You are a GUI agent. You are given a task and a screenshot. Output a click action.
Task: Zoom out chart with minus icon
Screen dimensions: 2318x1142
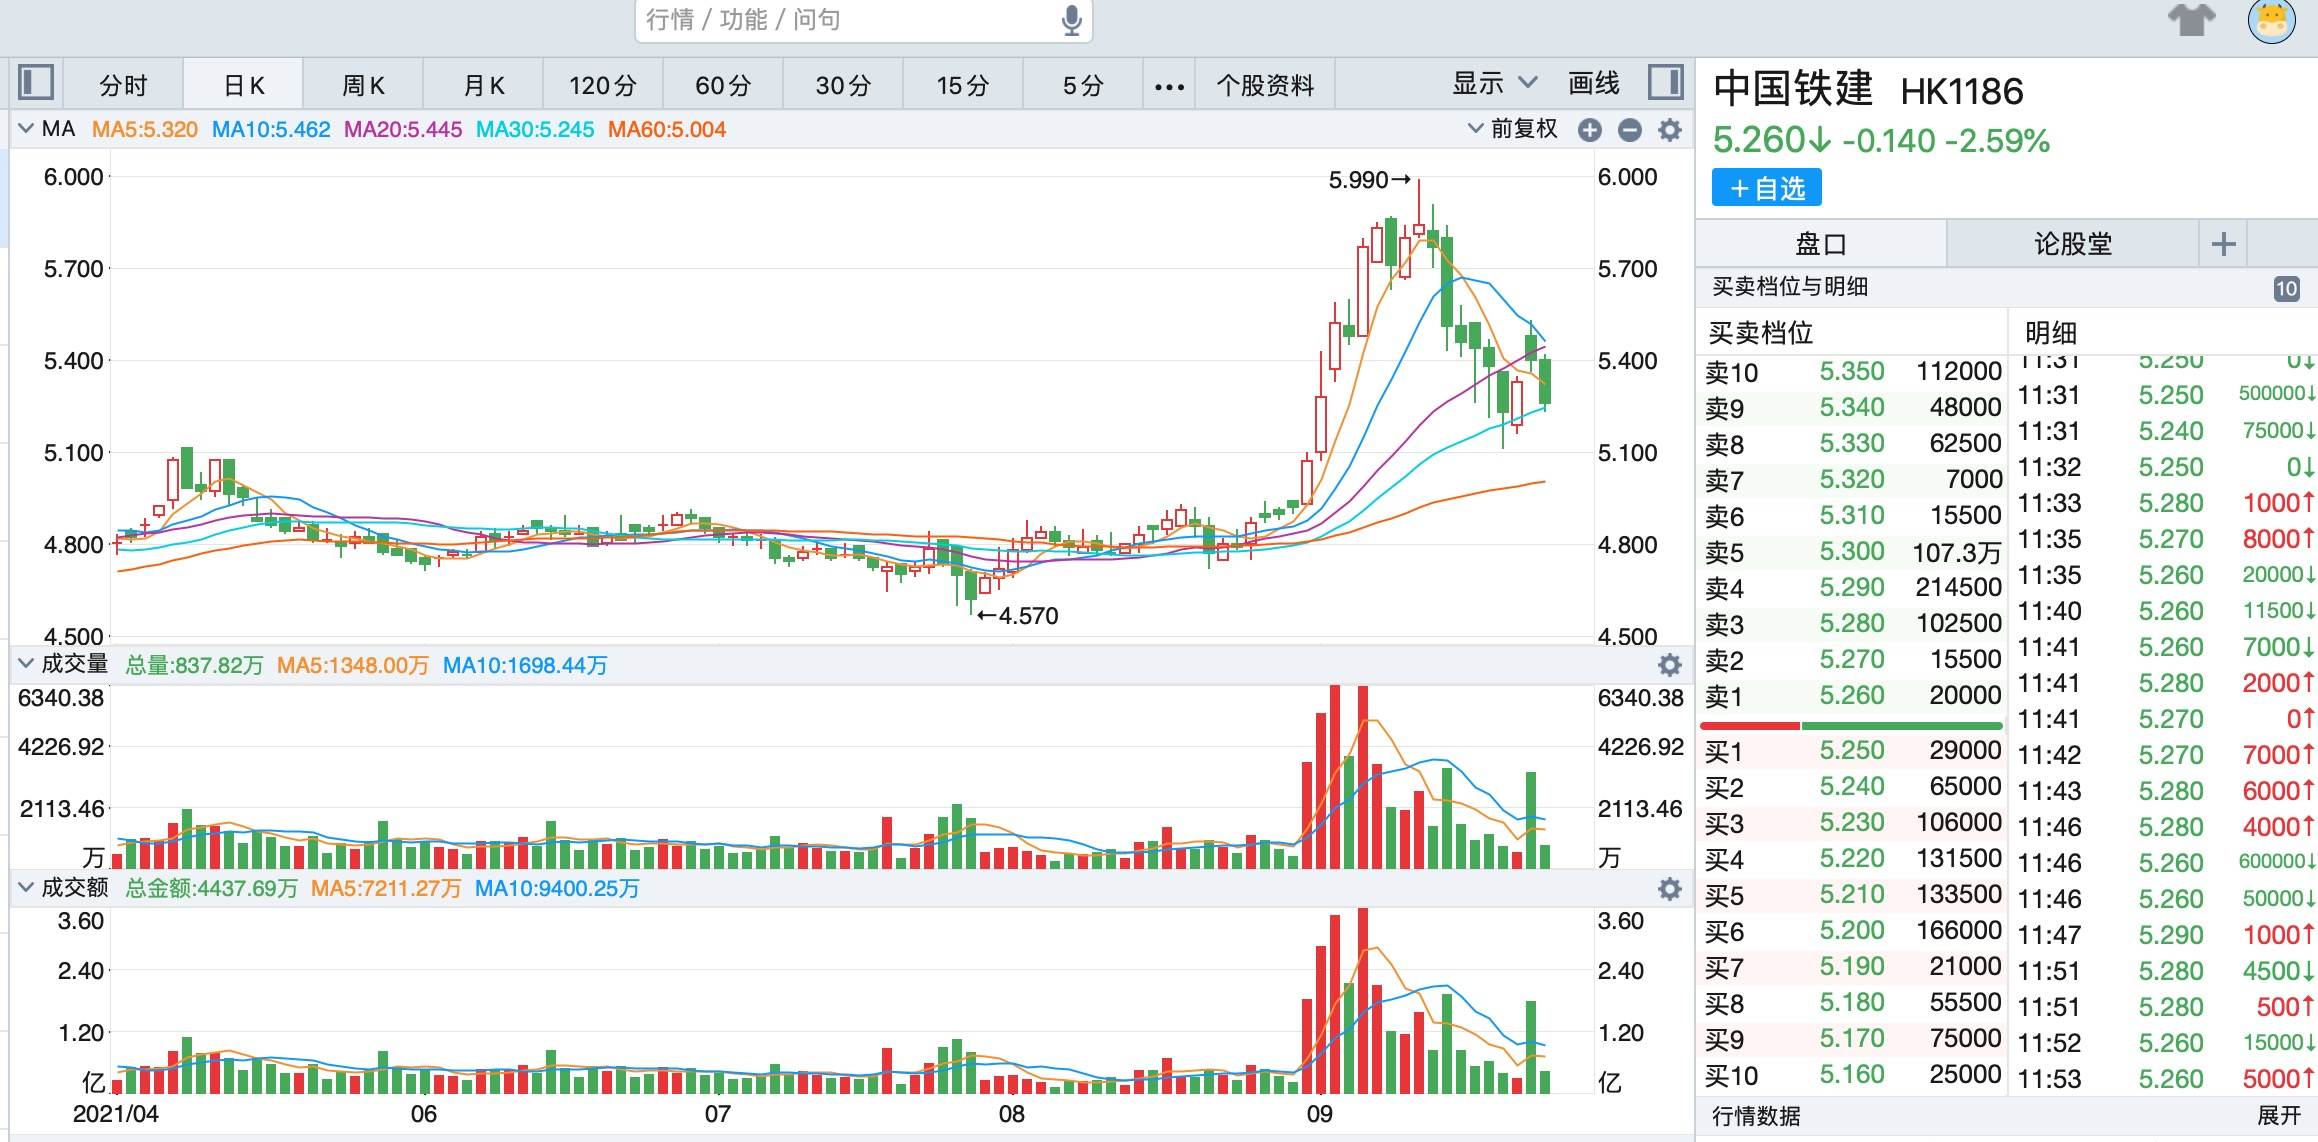coord(1630,130)
